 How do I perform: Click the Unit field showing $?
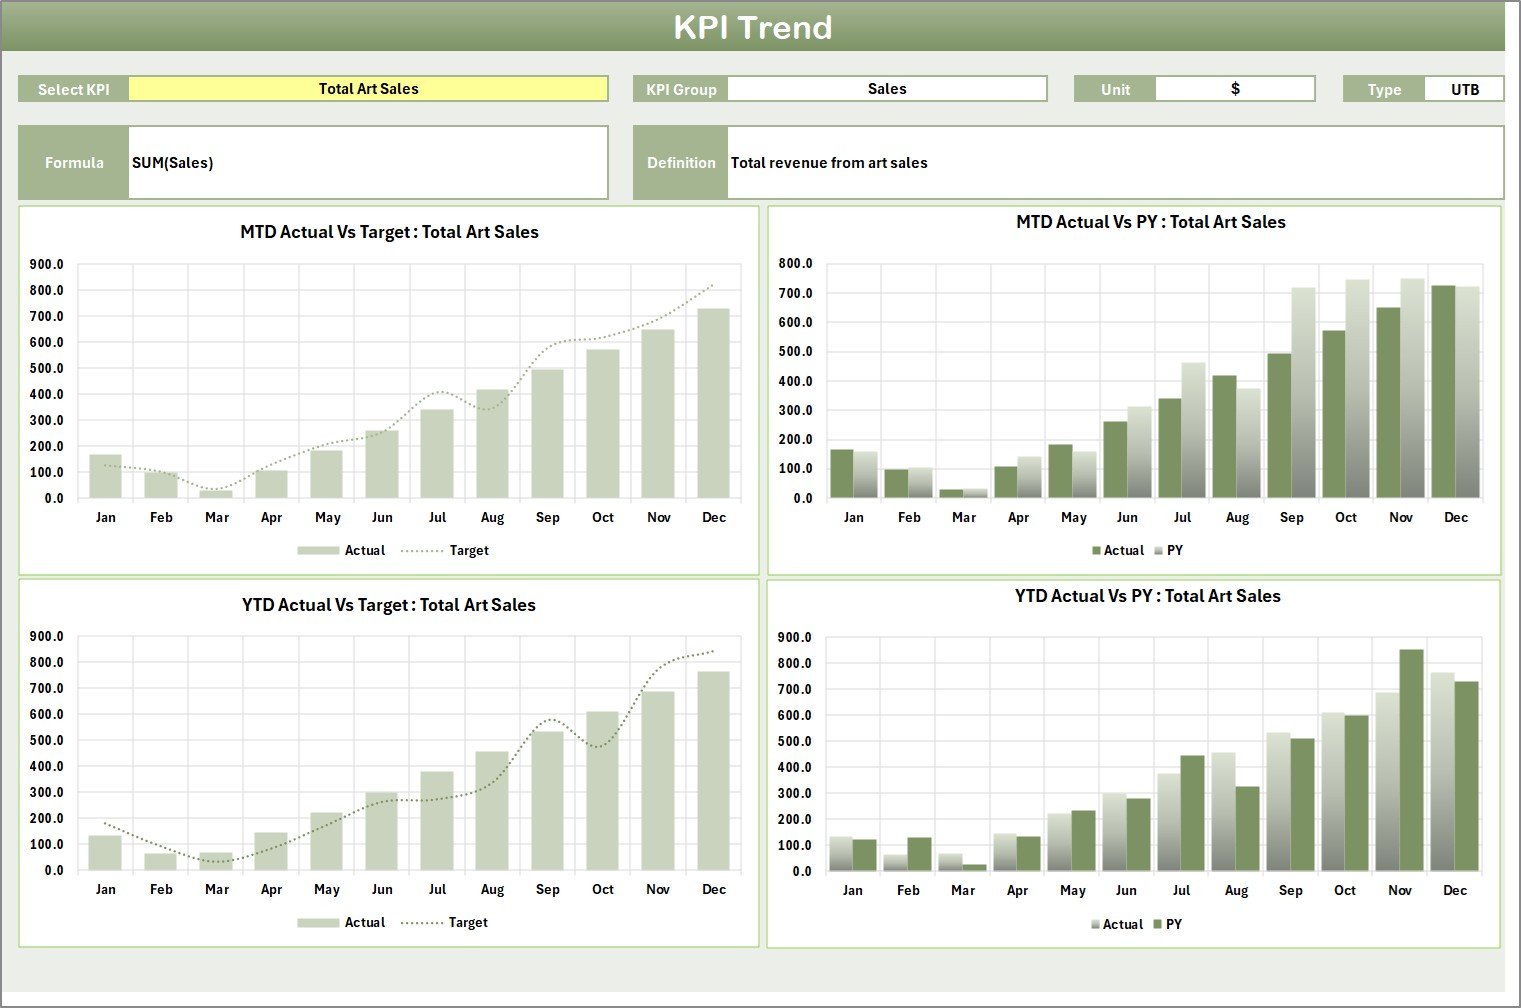[1236, 88]
